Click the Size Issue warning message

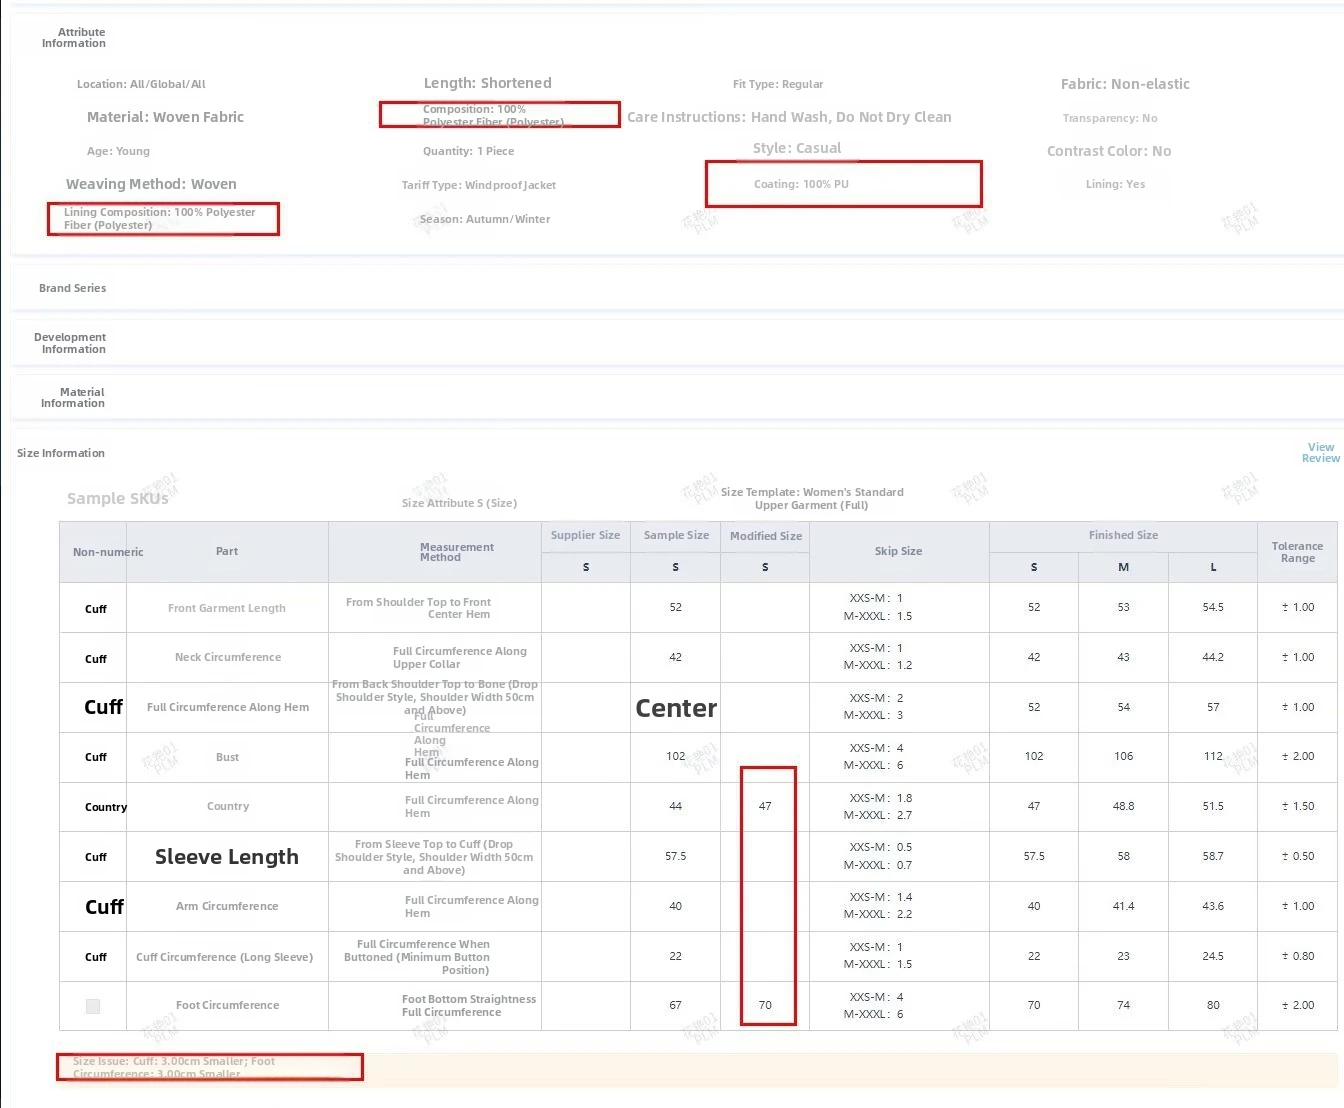(x=174, y=1067)
